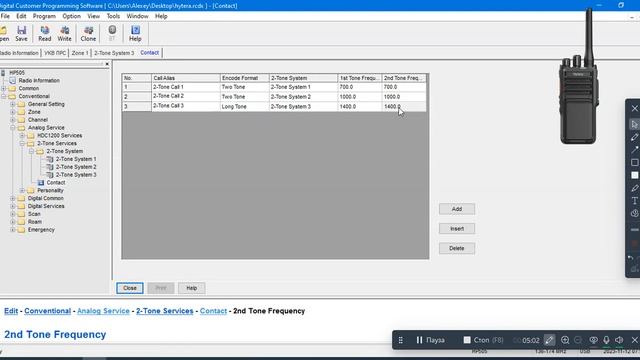Click the Save toolbar icon

[21, 33]
